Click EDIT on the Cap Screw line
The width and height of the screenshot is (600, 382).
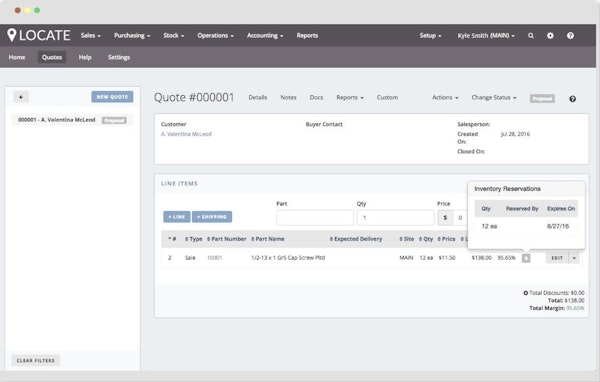pos(557,258)
